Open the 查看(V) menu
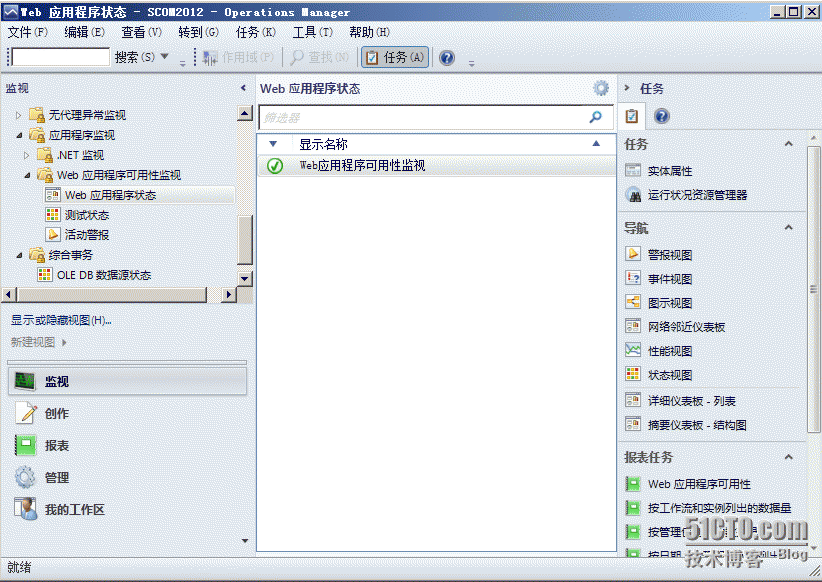 pos(142,33)
